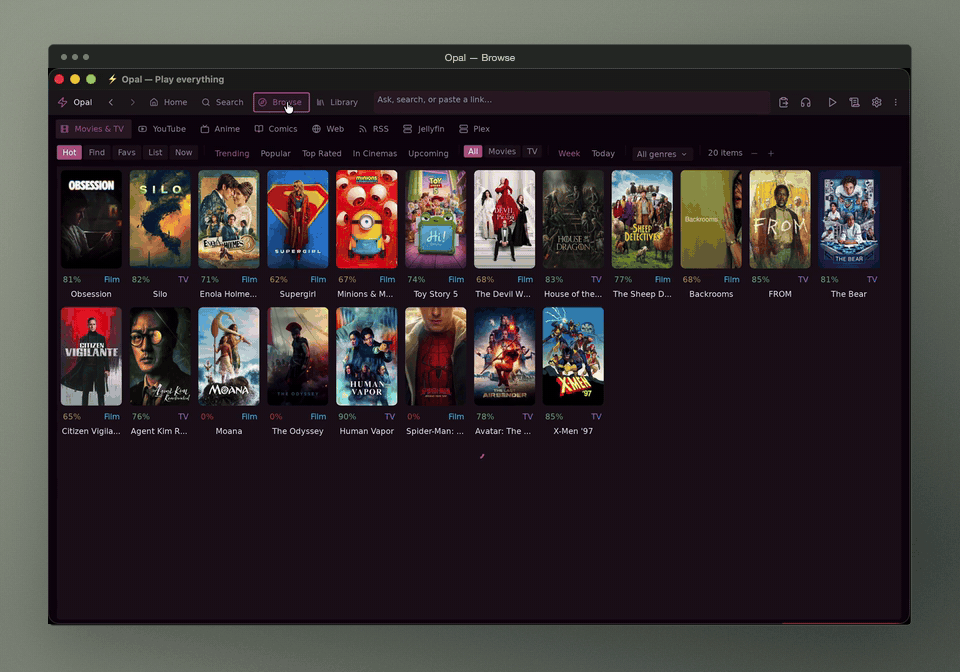Click the Opal lightning logo in the toolbar
Viewport: 960px width, 672px height.
pos(62,102)
